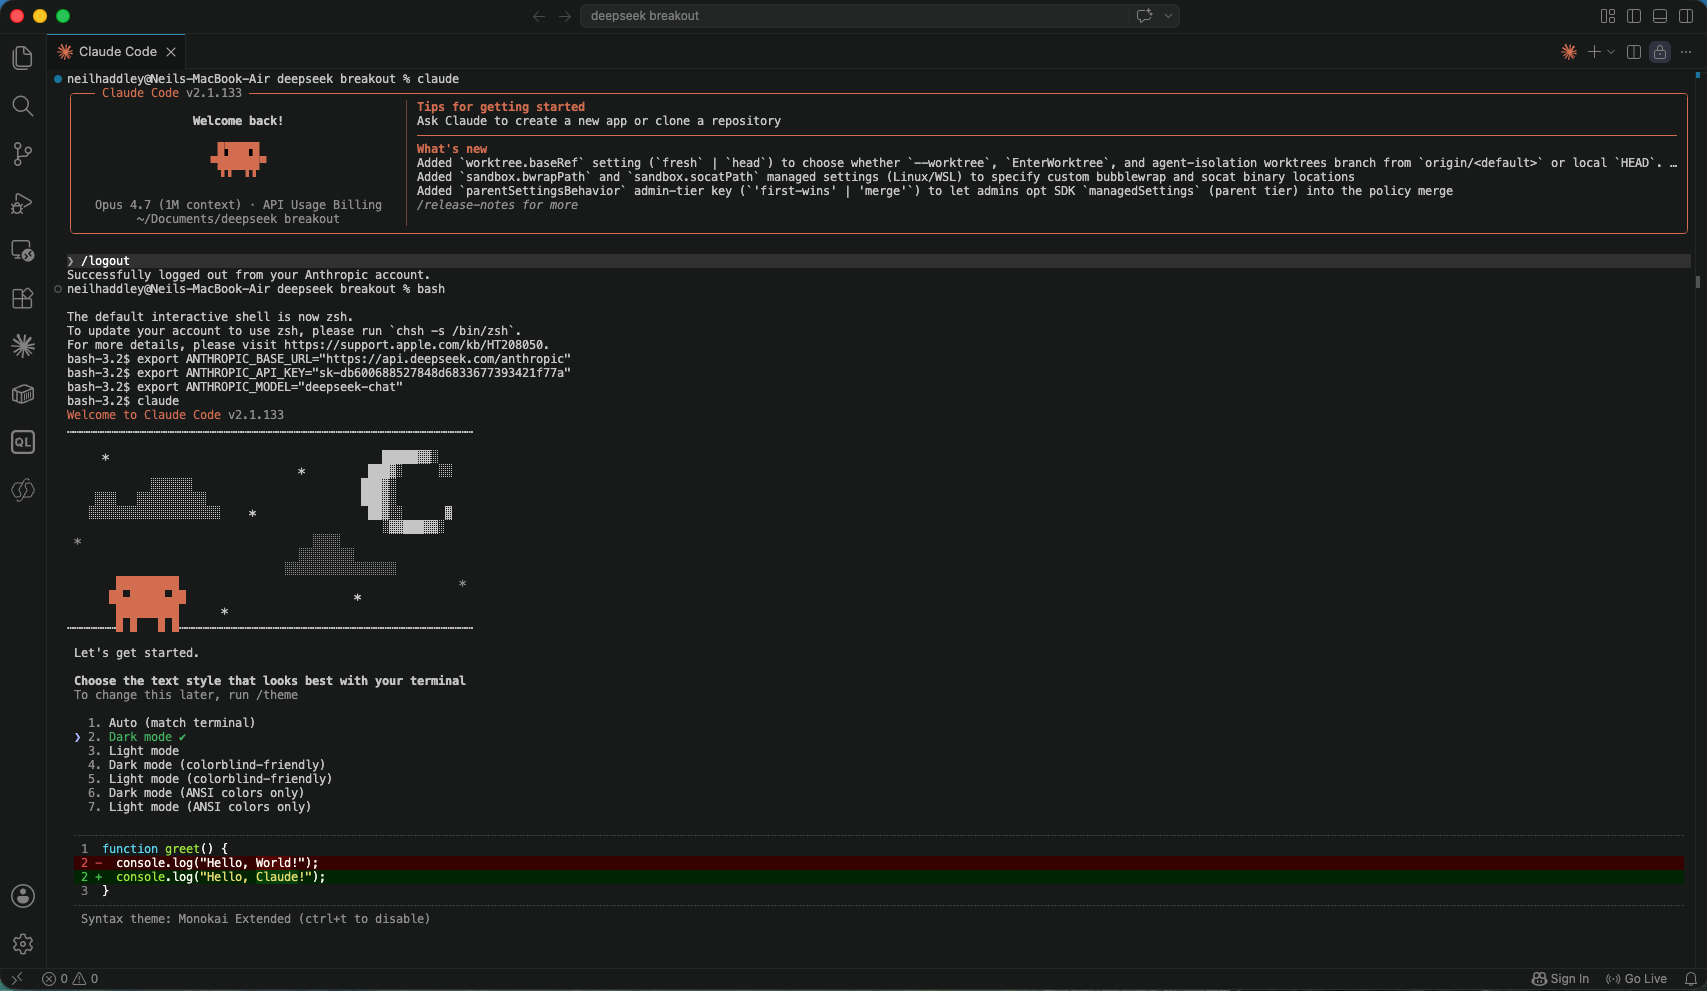Click the support.apple.com HT208050 link
The image size is (1707, 991).
(x=416, y=345)
